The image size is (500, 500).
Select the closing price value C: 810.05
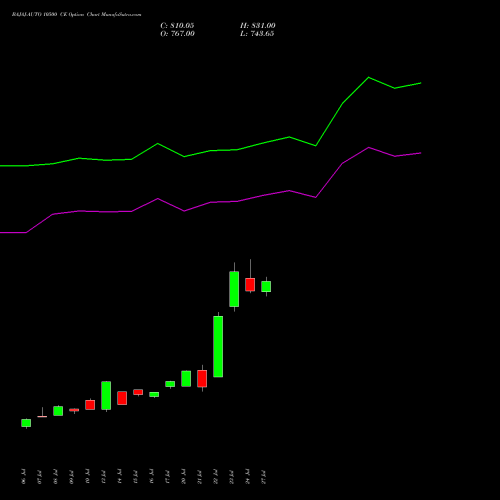177,26
